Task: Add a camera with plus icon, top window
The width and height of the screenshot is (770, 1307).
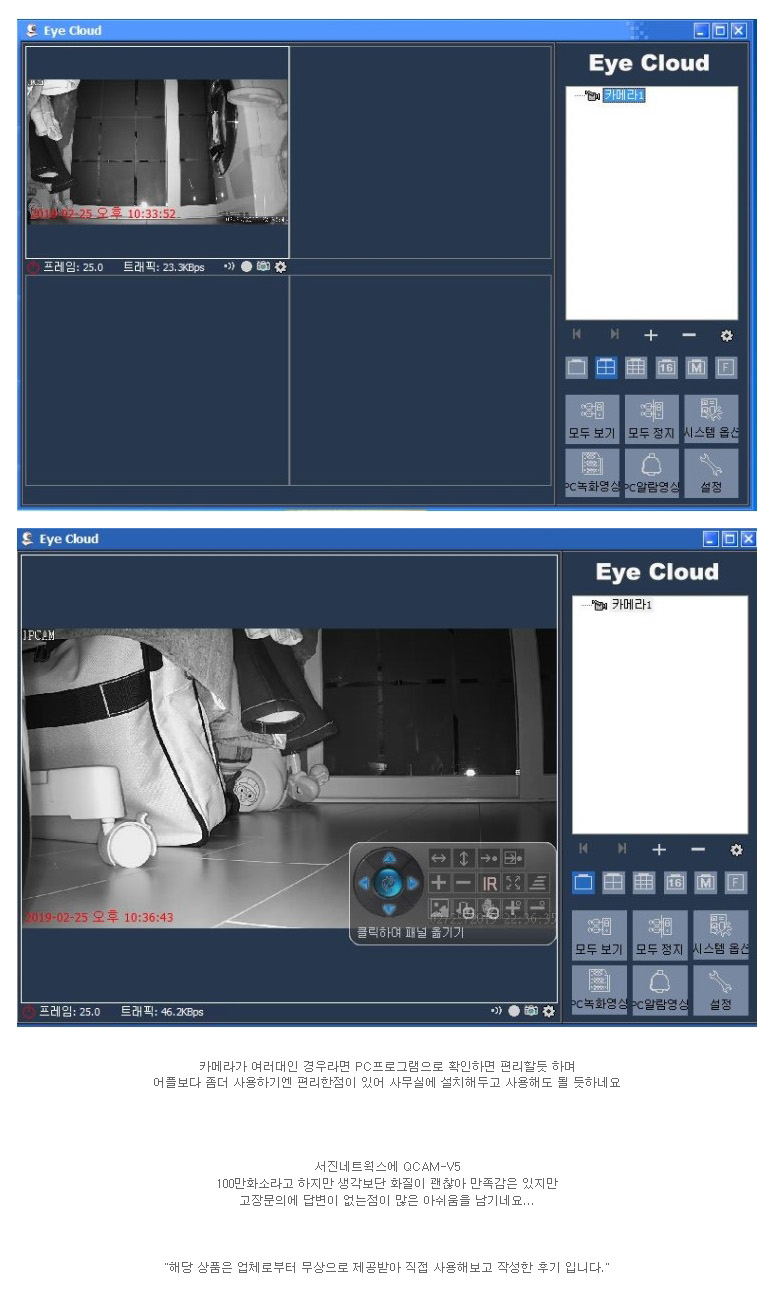Action: pos(650,336)
